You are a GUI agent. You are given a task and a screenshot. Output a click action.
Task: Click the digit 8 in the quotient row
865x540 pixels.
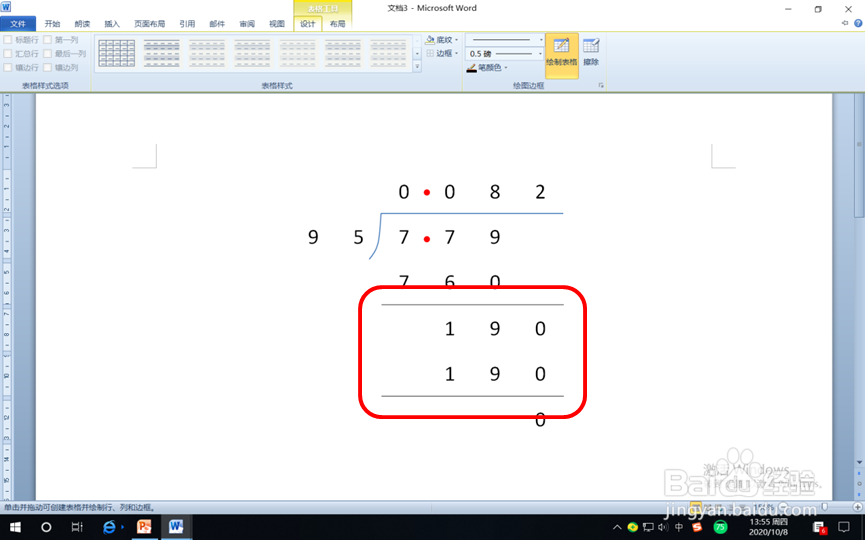tap(495, 192)
